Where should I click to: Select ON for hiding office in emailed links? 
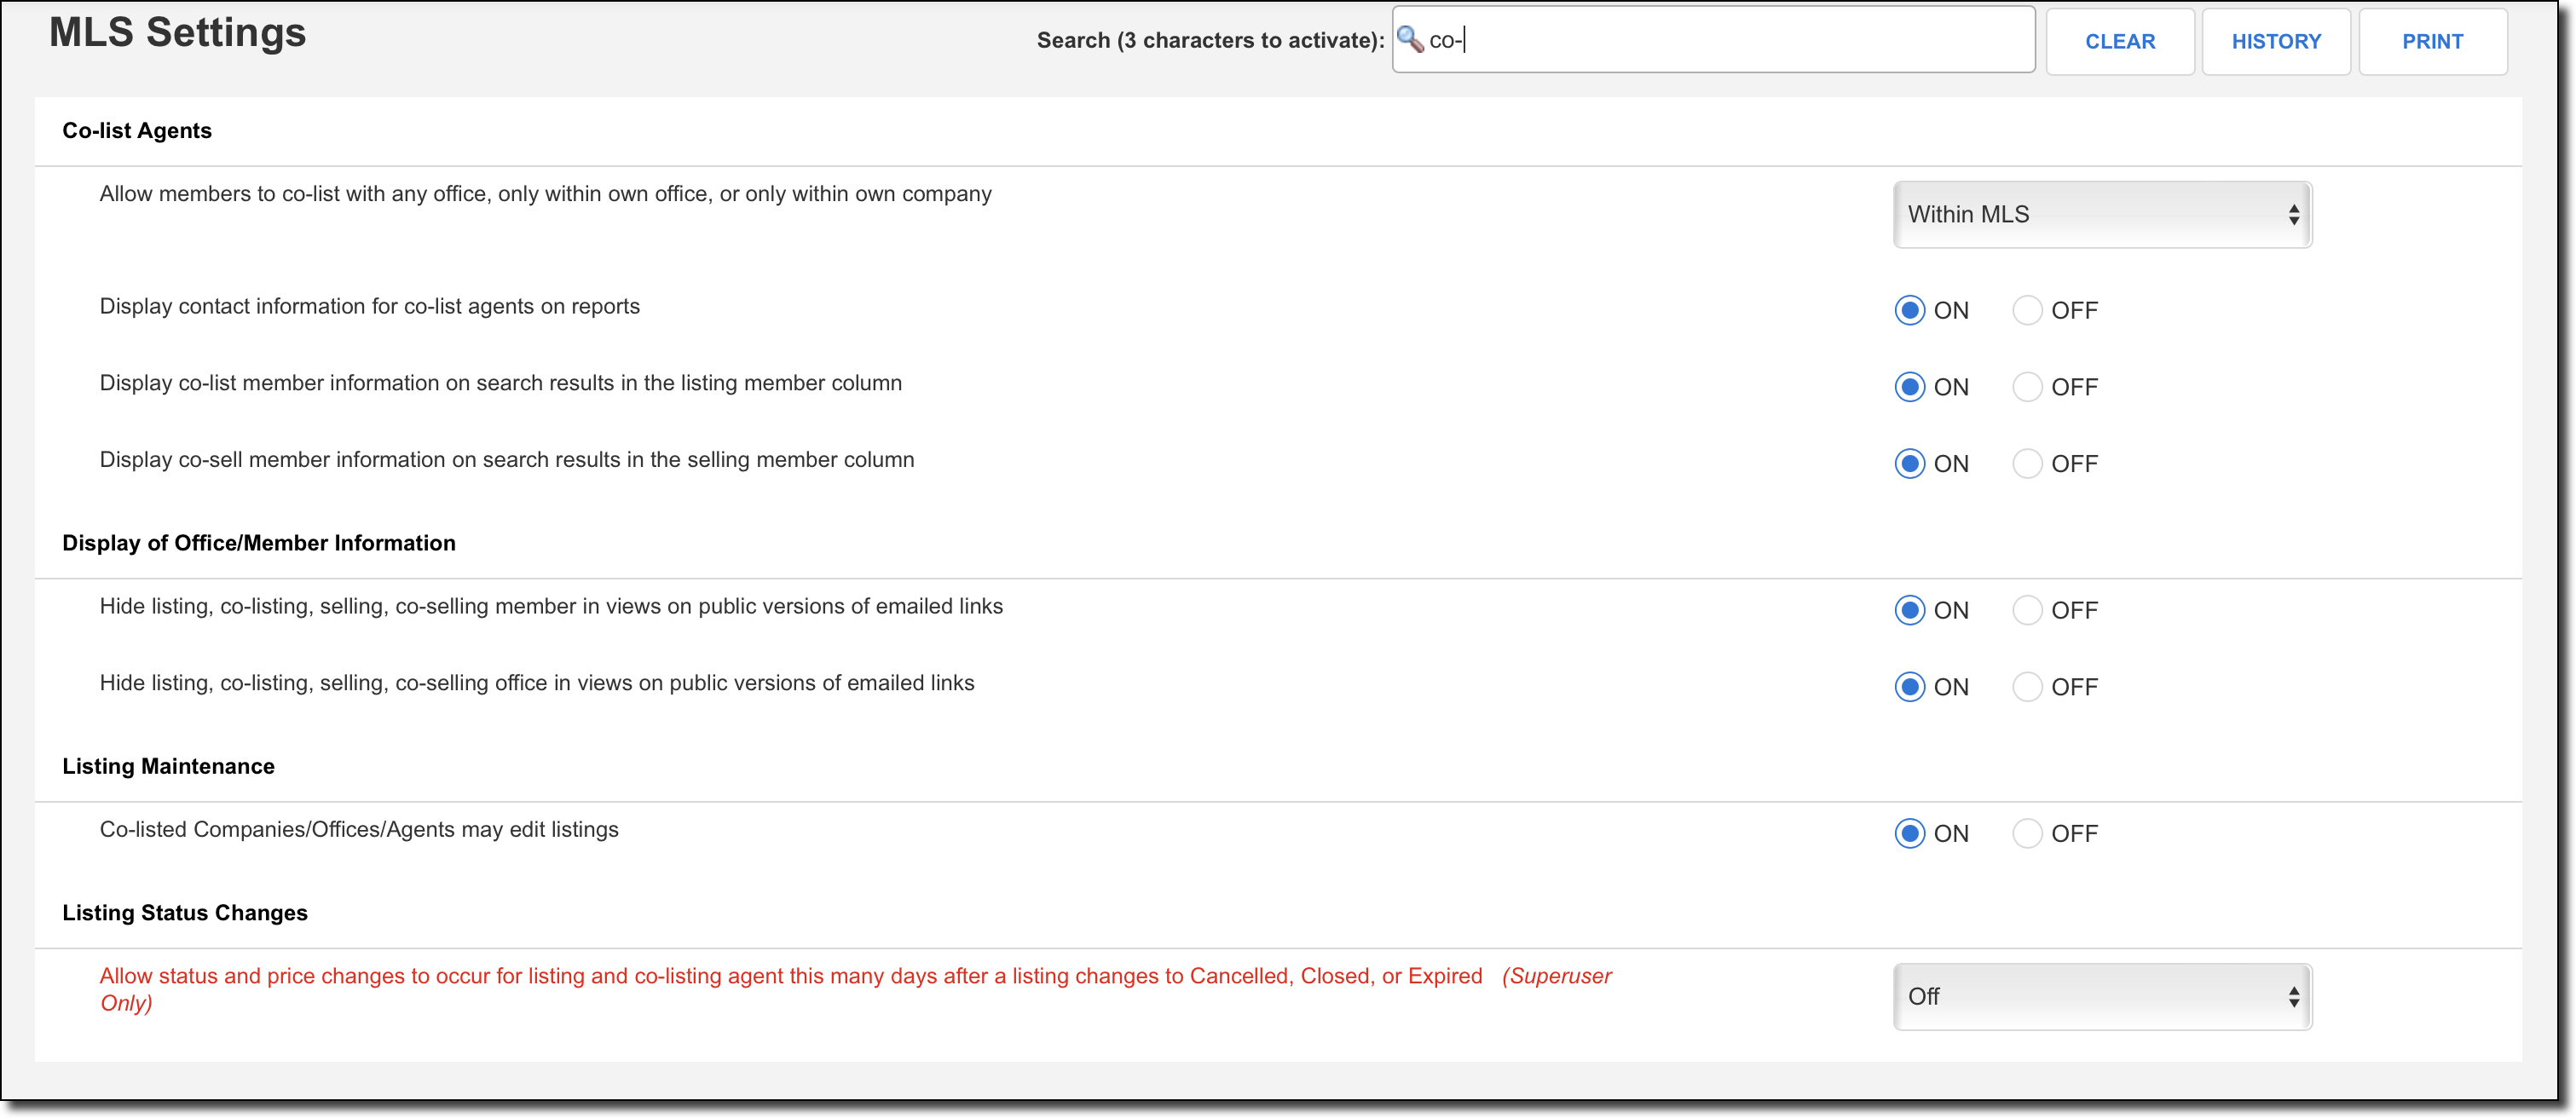(x=1909, y=687)
